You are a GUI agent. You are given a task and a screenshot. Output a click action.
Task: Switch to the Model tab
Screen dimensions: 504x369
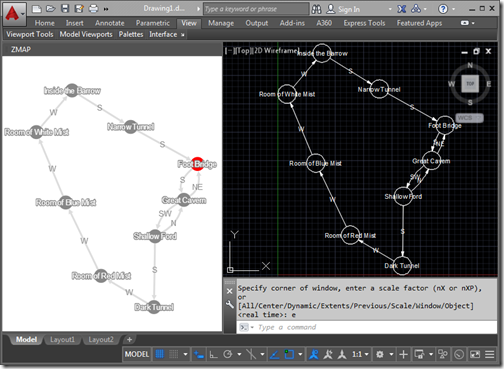(x=26, y=340)
